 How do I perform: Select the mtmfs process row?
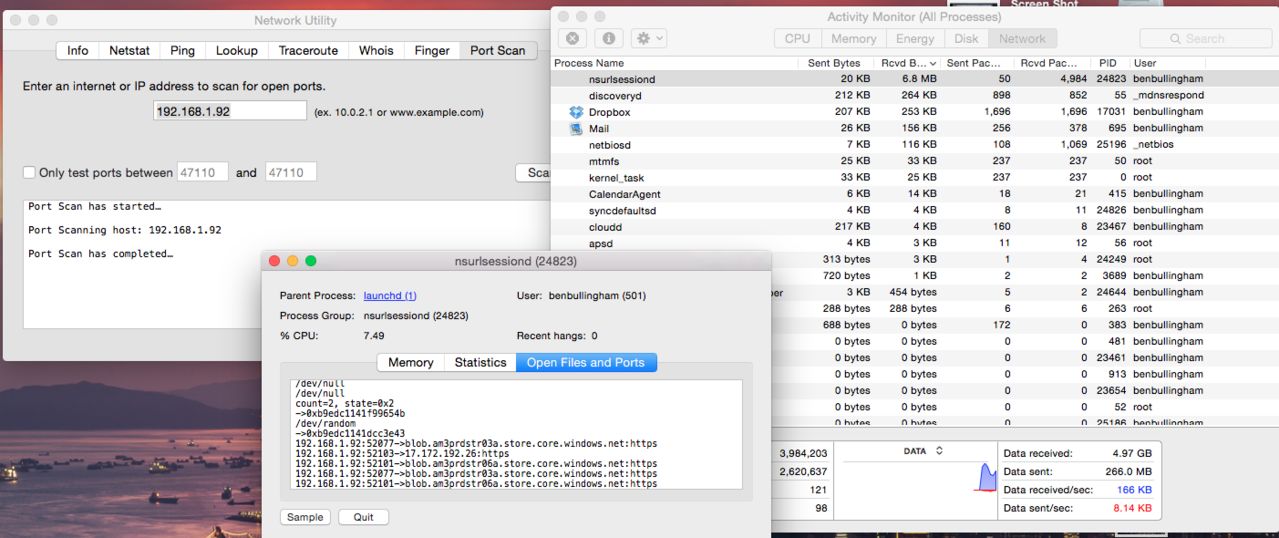point(915,161)
